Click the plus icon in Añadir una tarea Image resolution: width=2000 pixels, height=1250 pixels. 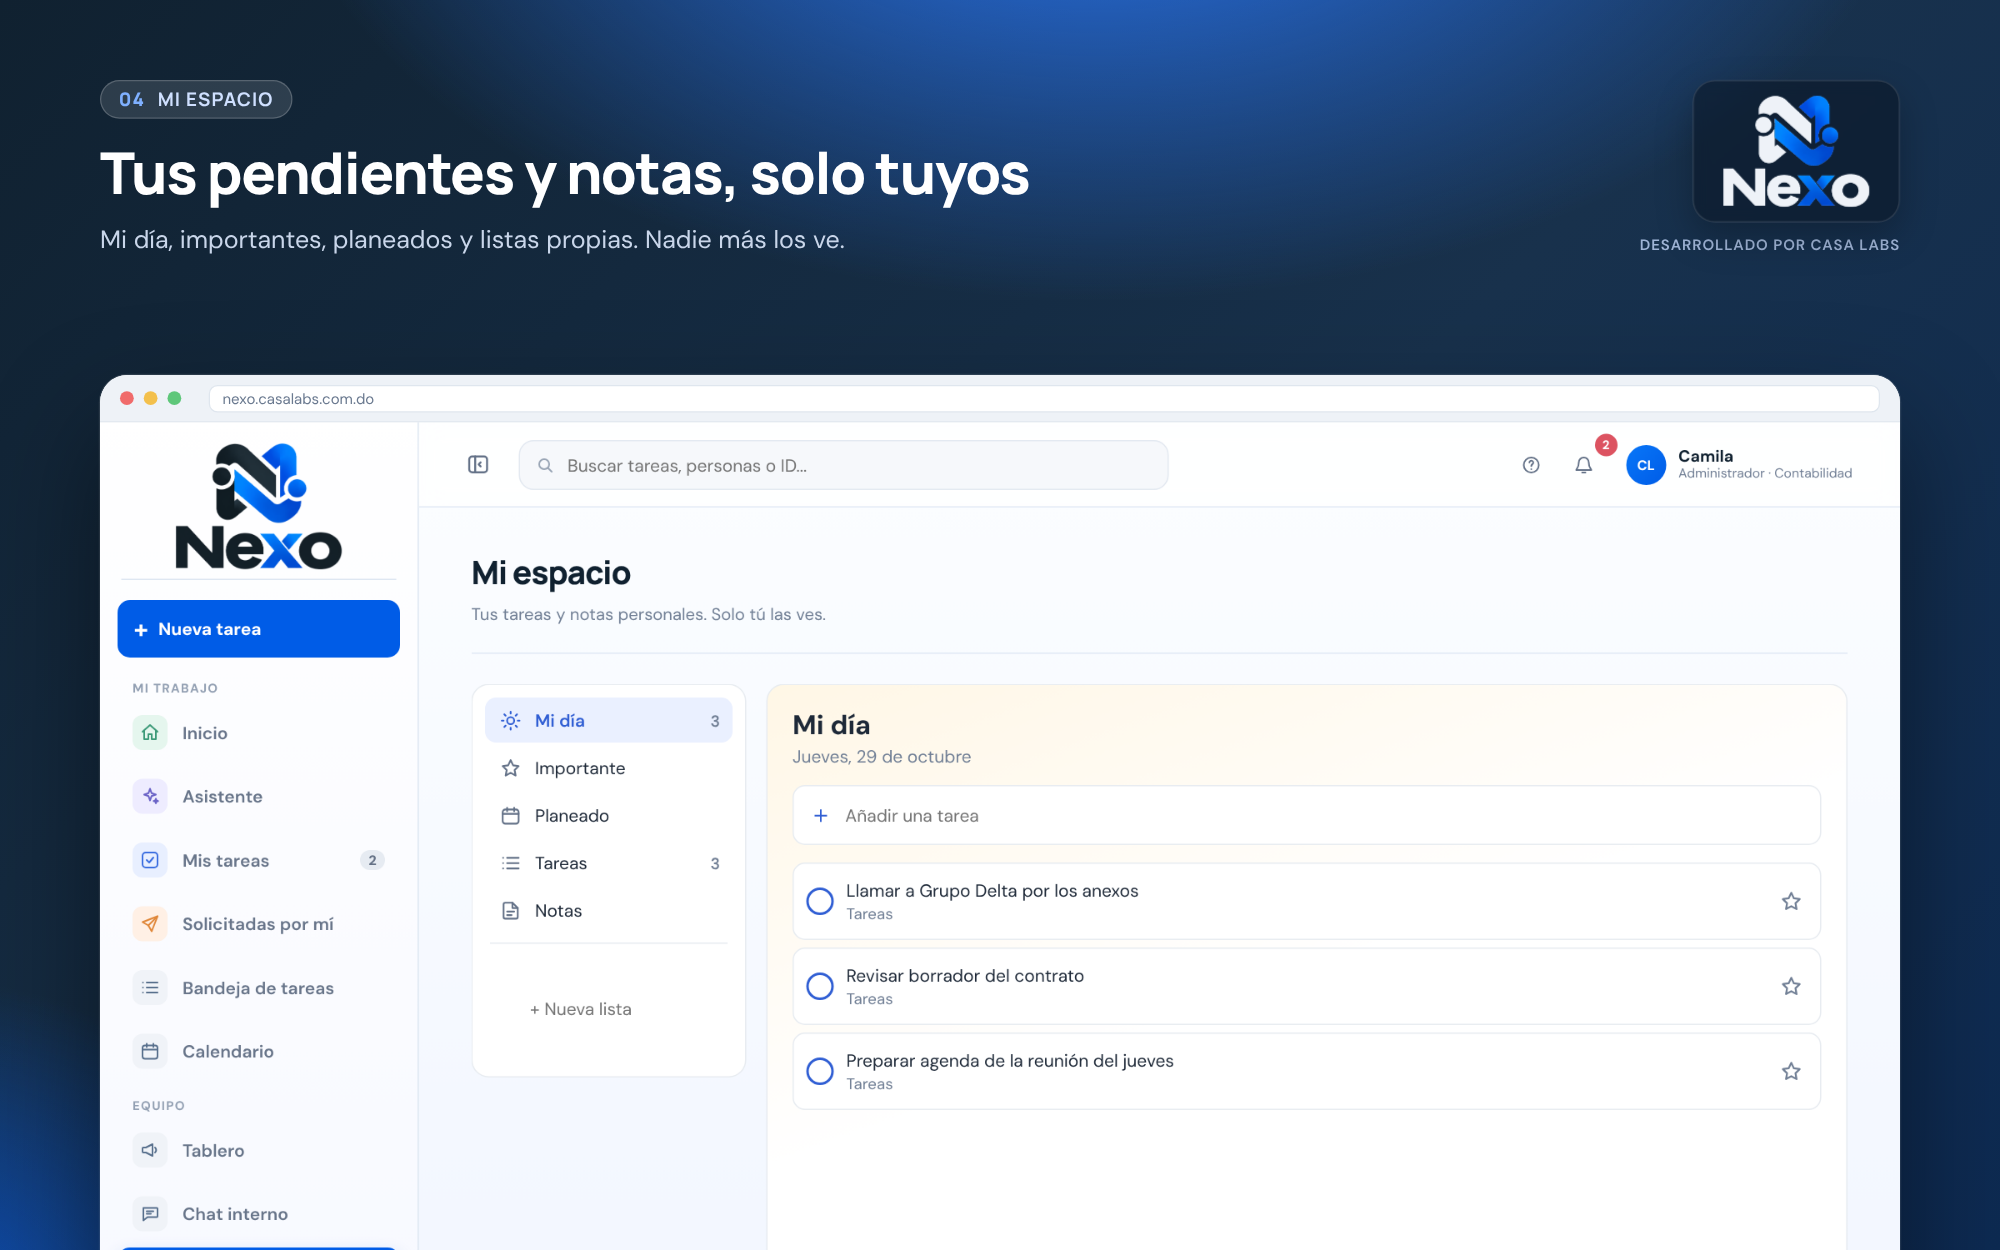pos(821,816)
